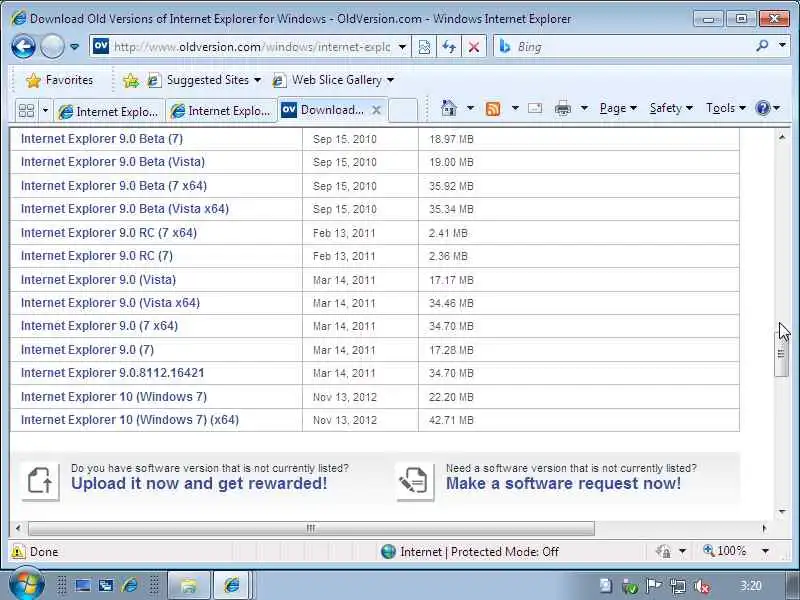The height and width of the screenshot is (600, 800).
Task: Click the horizontal scrollbar right arrow
Action: pos(764,528)
